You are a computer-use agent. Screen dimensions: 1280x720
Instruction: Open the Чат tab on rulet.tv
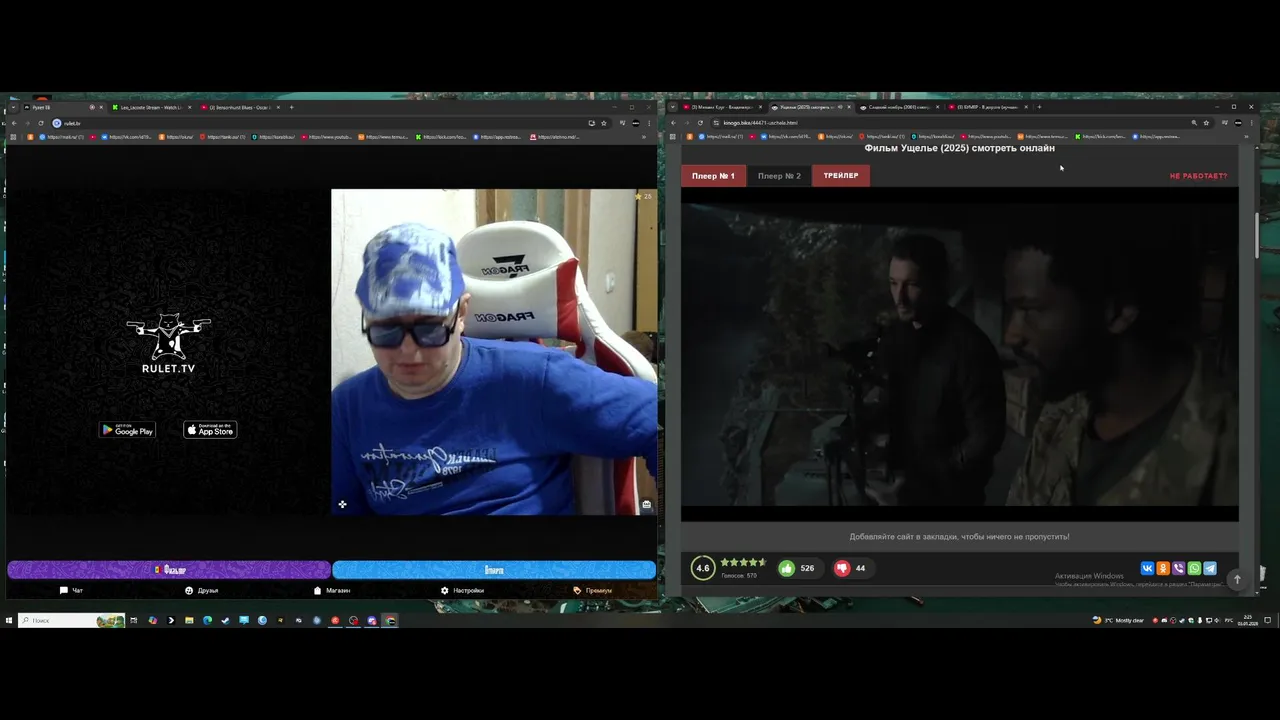click(71, 590)
